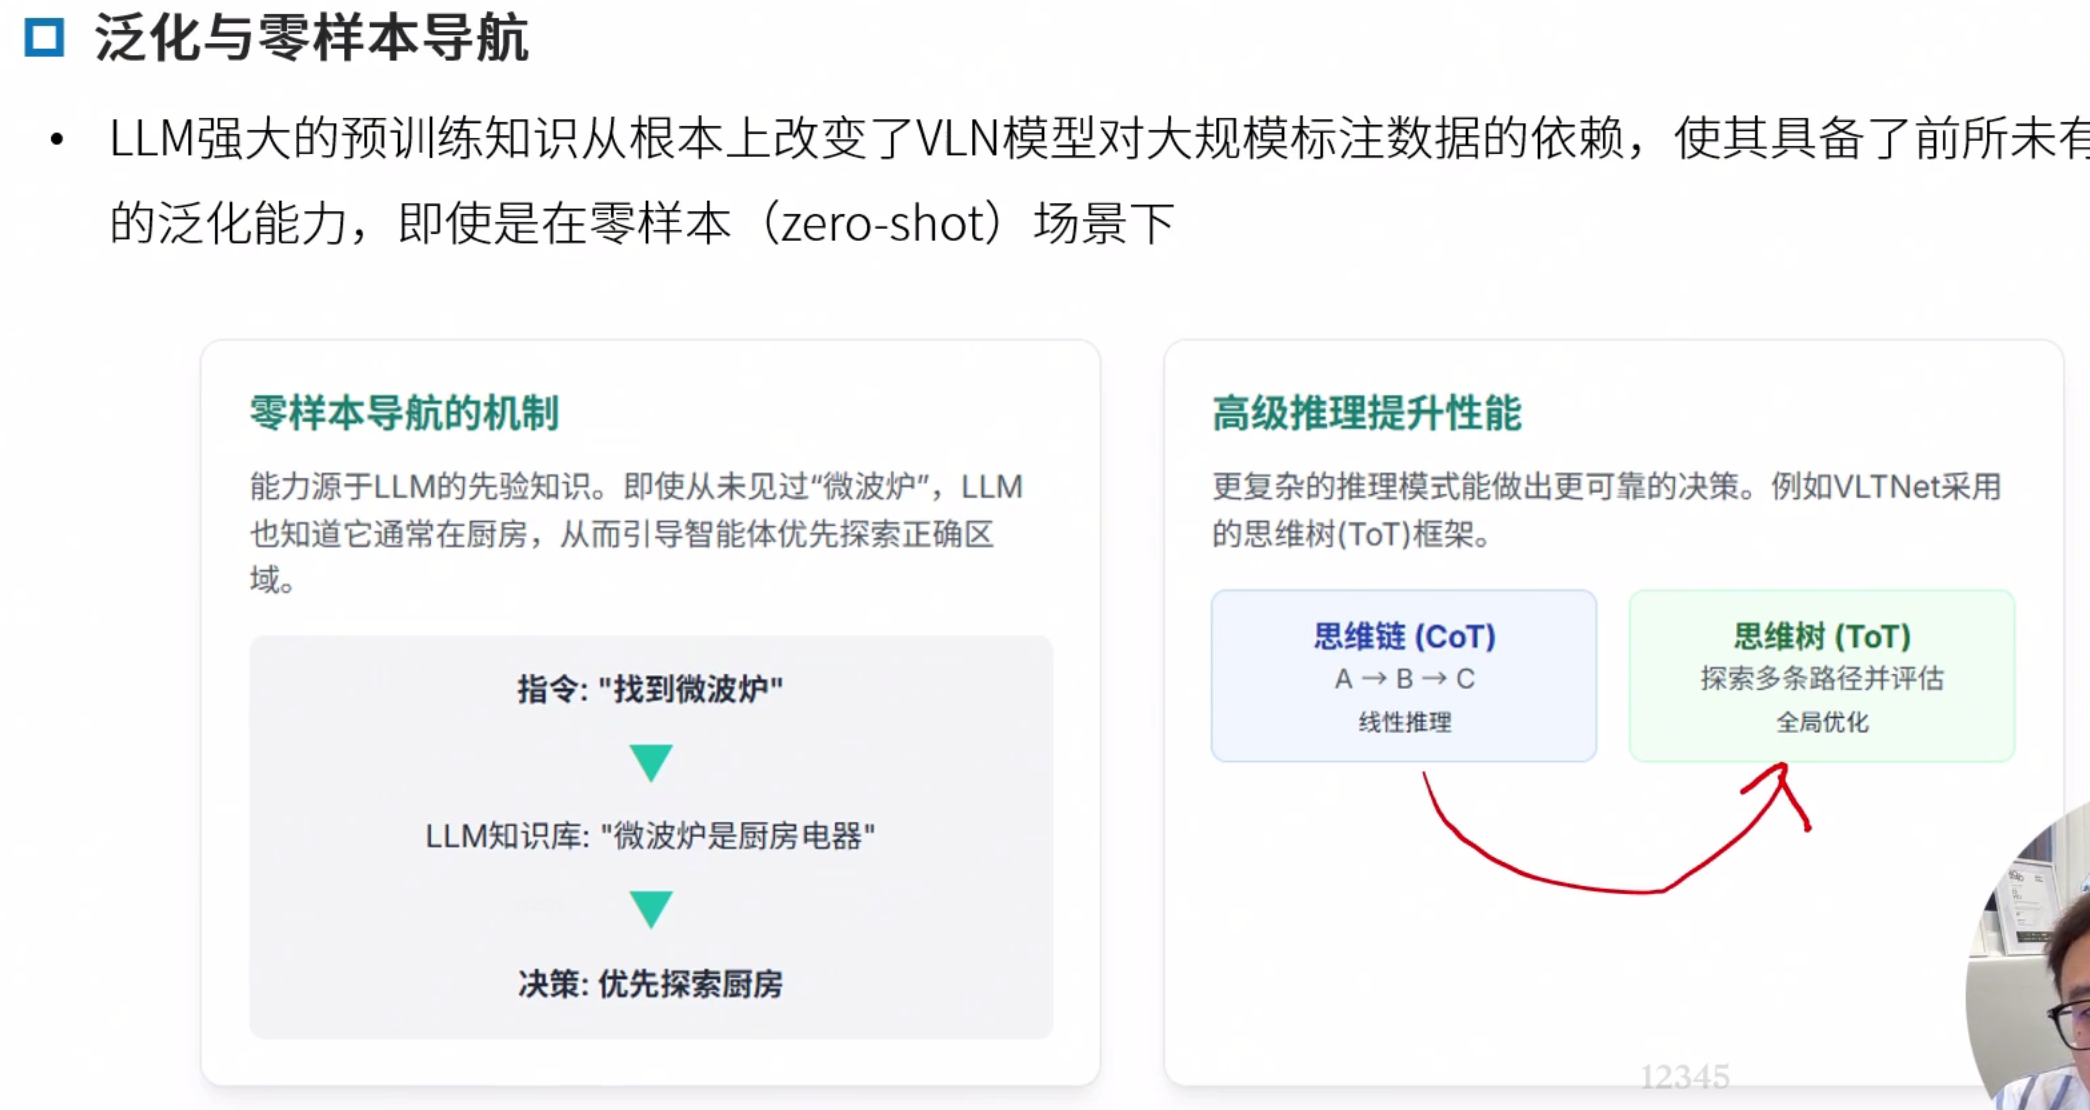This screenshot has height=1110, width=2090.
Task: Click the first green downward triangle arrow
Action: pyautogui.click(x=651, y=762)
